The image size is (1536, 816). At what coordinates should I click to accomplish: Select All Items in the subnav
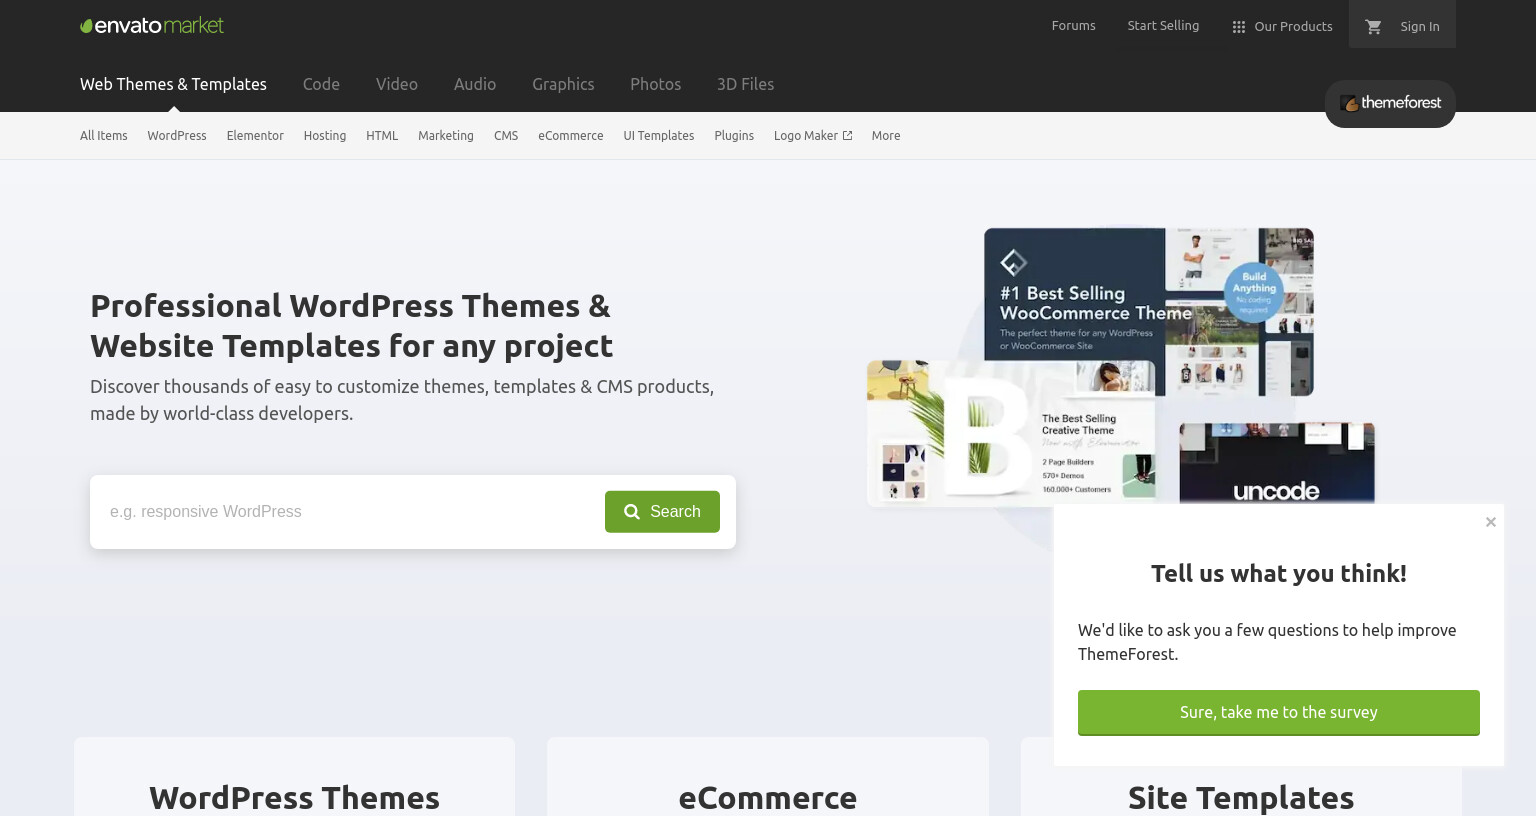[104, 136]
